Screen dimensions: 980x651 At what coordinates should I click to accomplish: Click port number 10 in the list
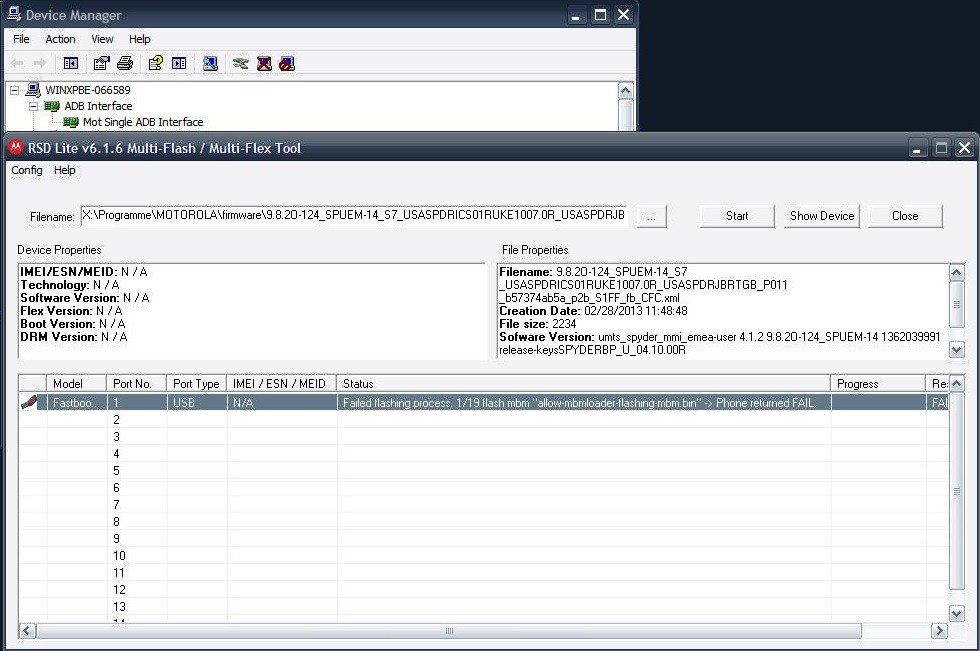(x=119, y=555)
